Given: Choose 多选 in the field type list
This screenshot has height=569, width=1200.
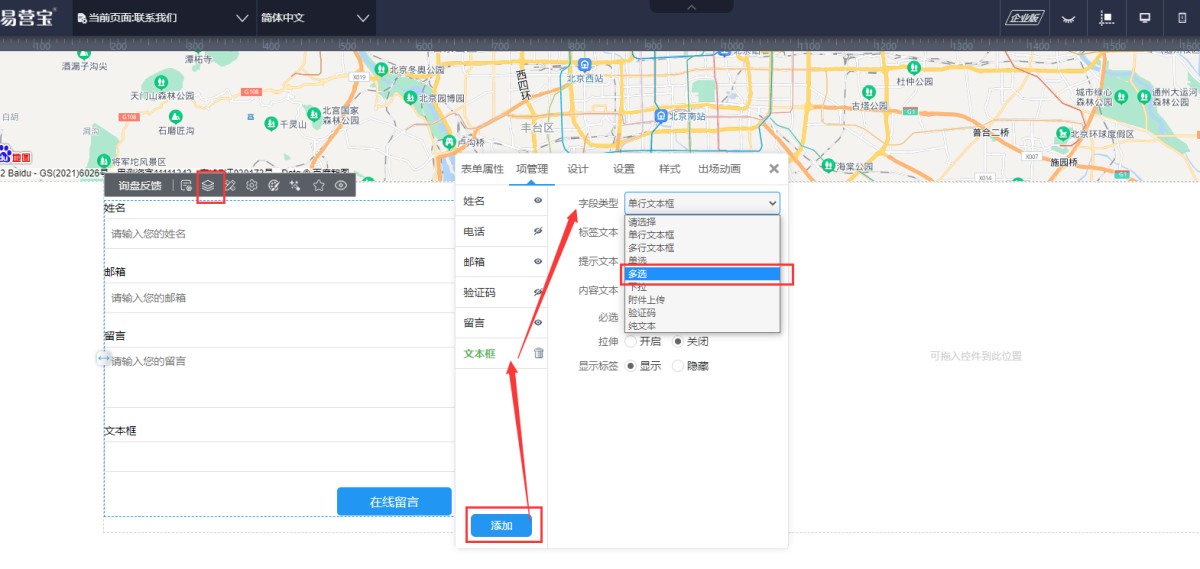Looking at the screenshot, I should coord(702,274).
